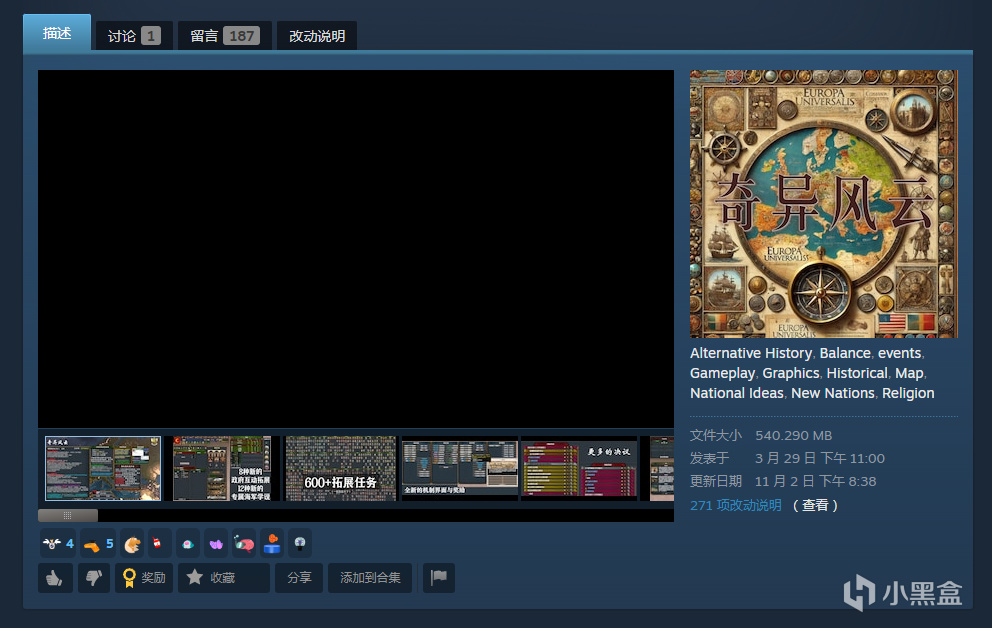Click the National Ideas tag

click(737, 393)
